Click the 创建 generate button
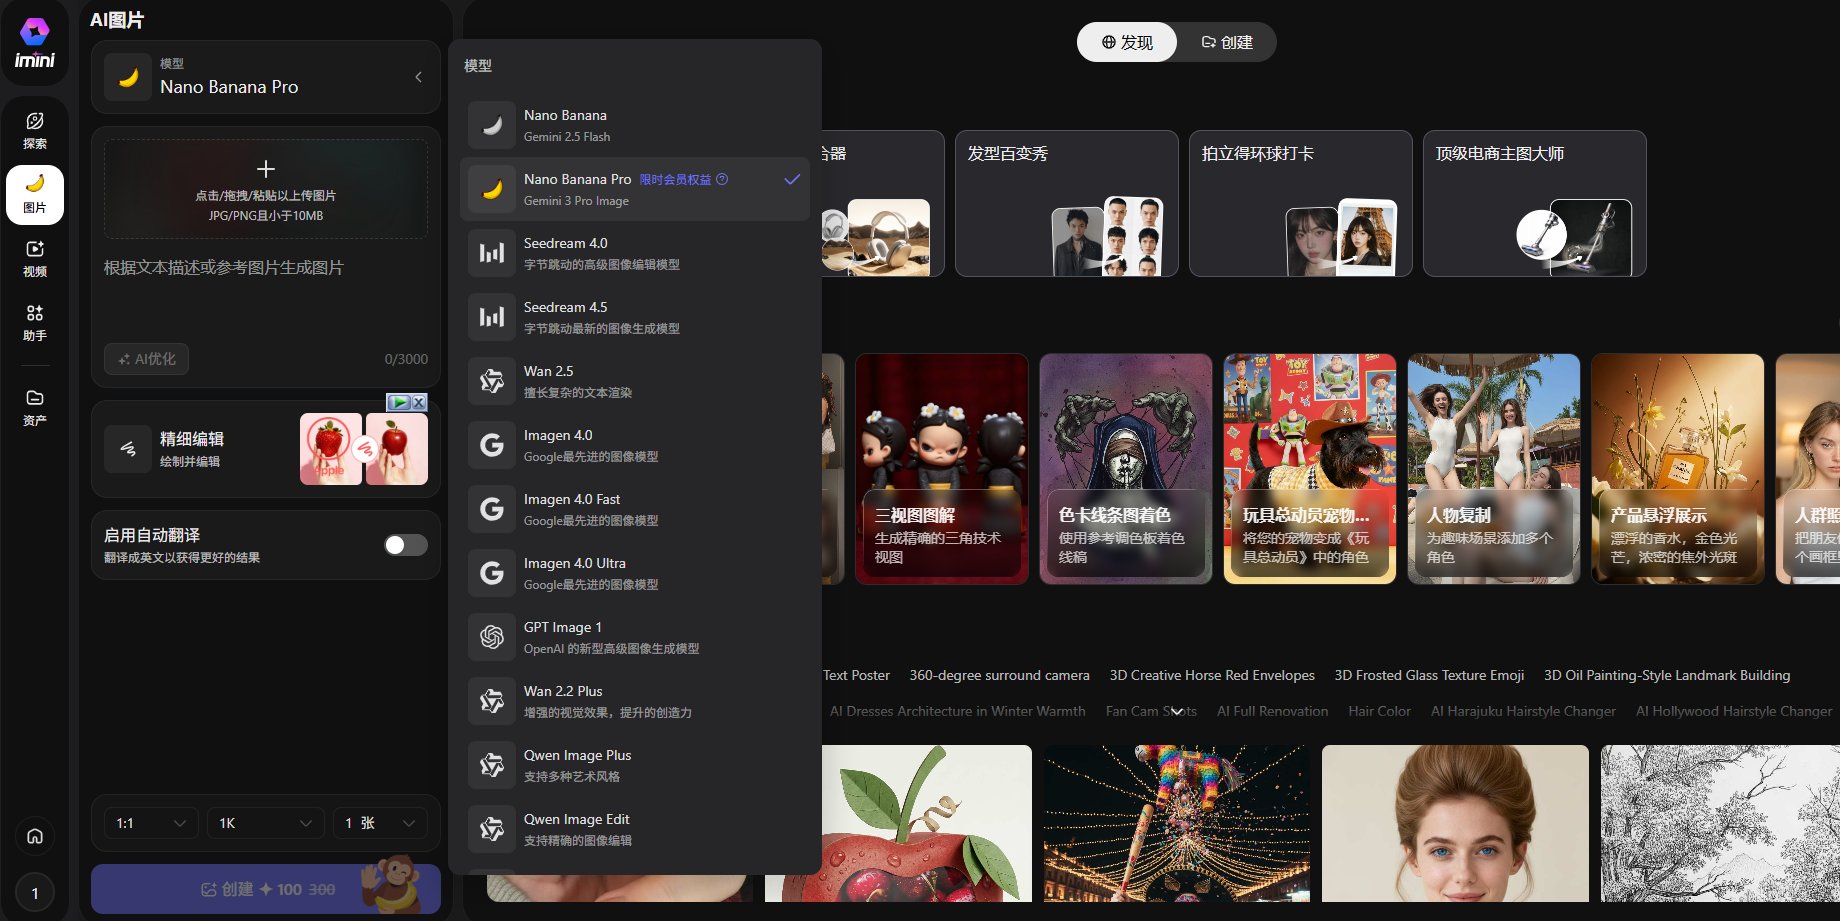 (x=266, y=889)
